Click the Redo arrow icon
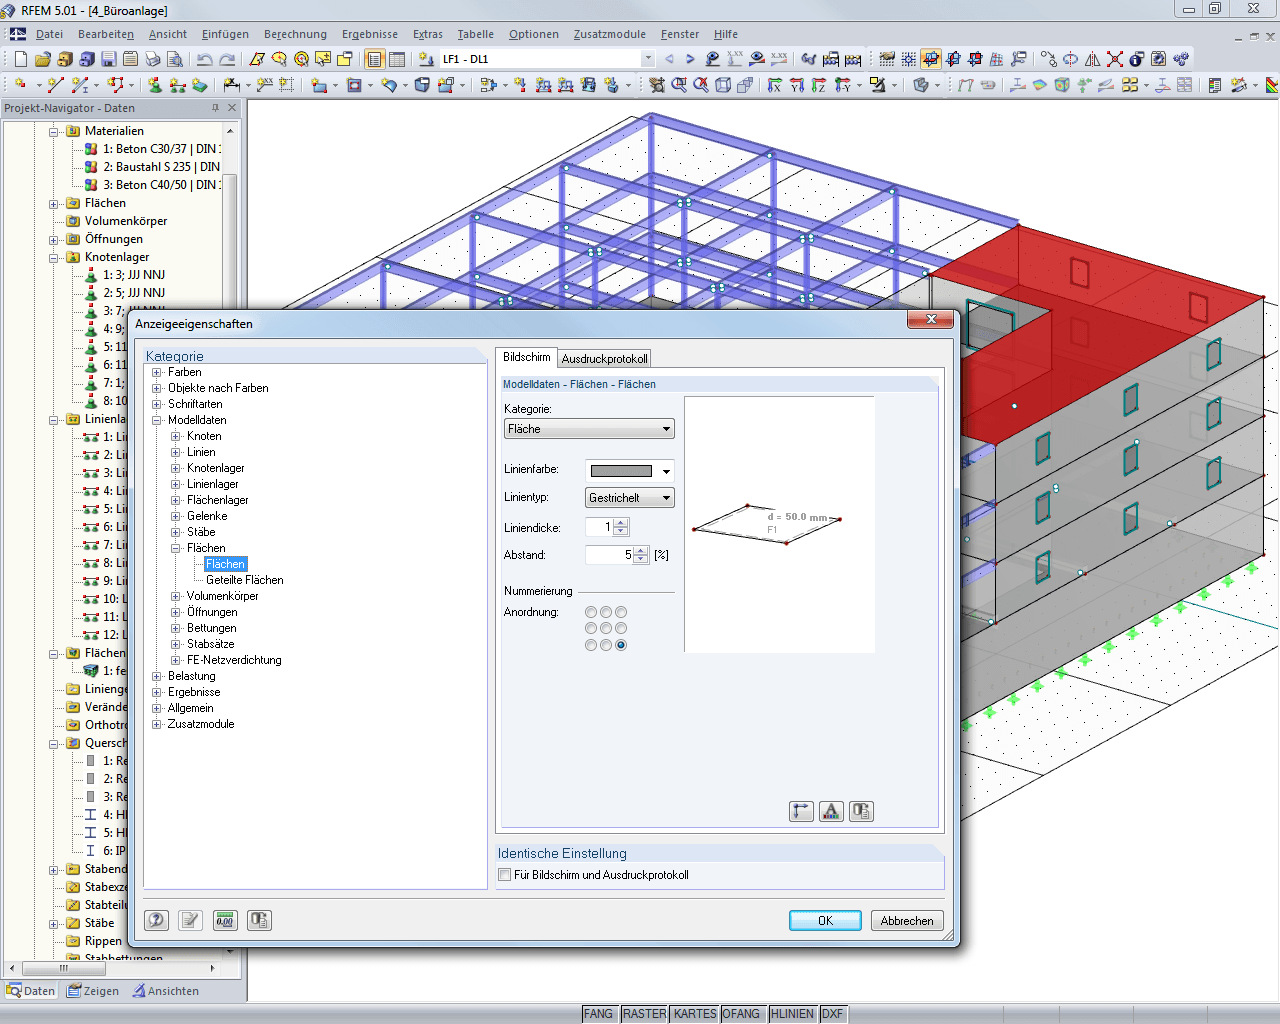 click(227, 59)
